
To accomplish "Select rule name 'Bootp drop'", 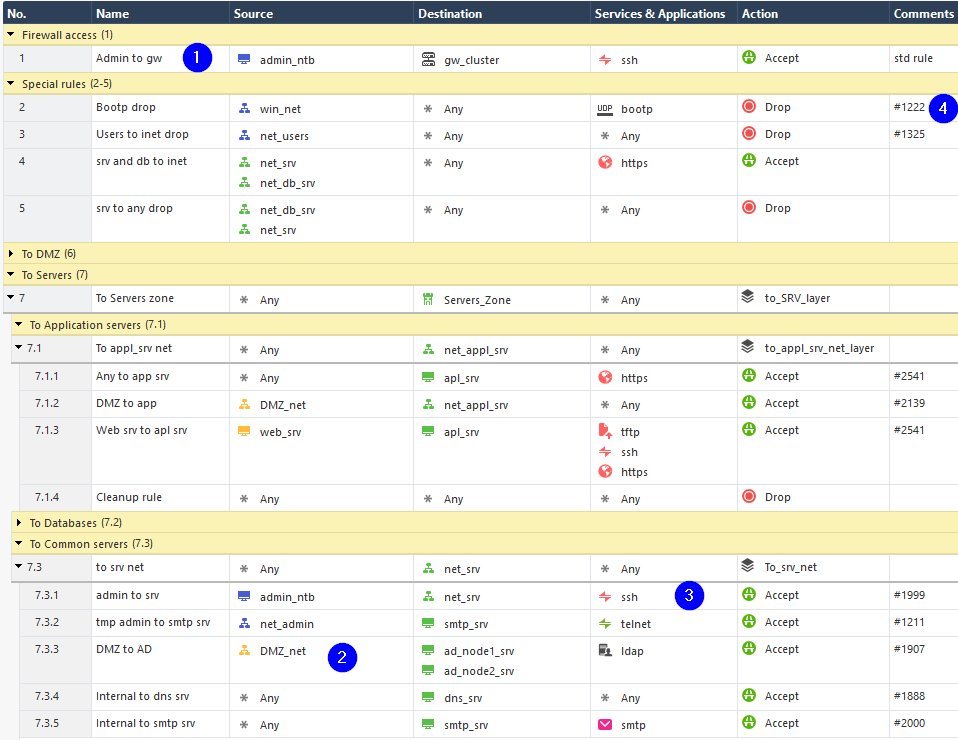I will pyautogui.click(x=126, y=107).
